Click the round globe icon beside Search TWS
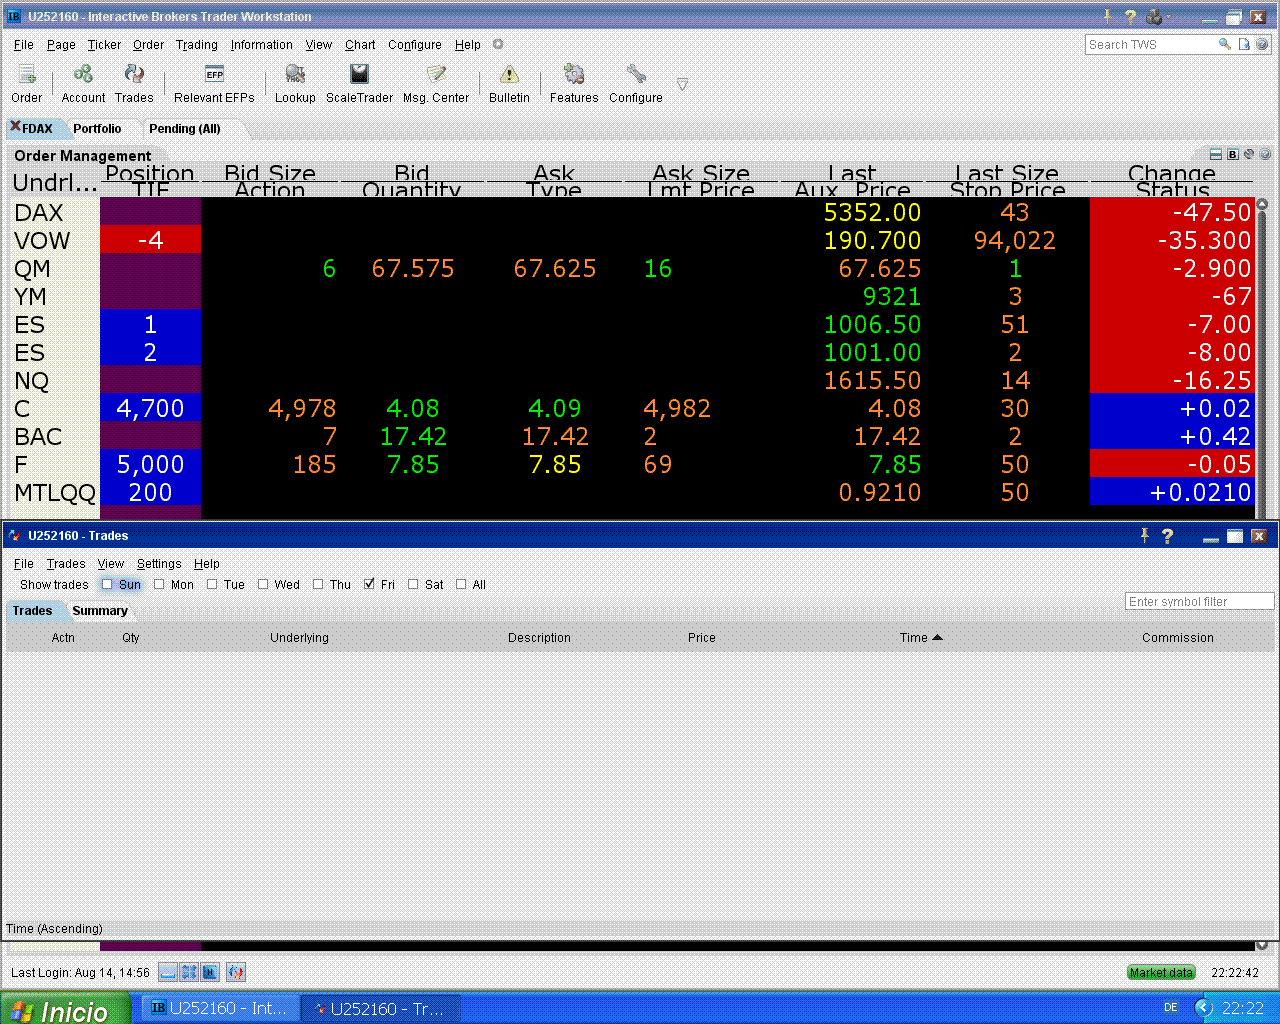 coord(1262,44)
